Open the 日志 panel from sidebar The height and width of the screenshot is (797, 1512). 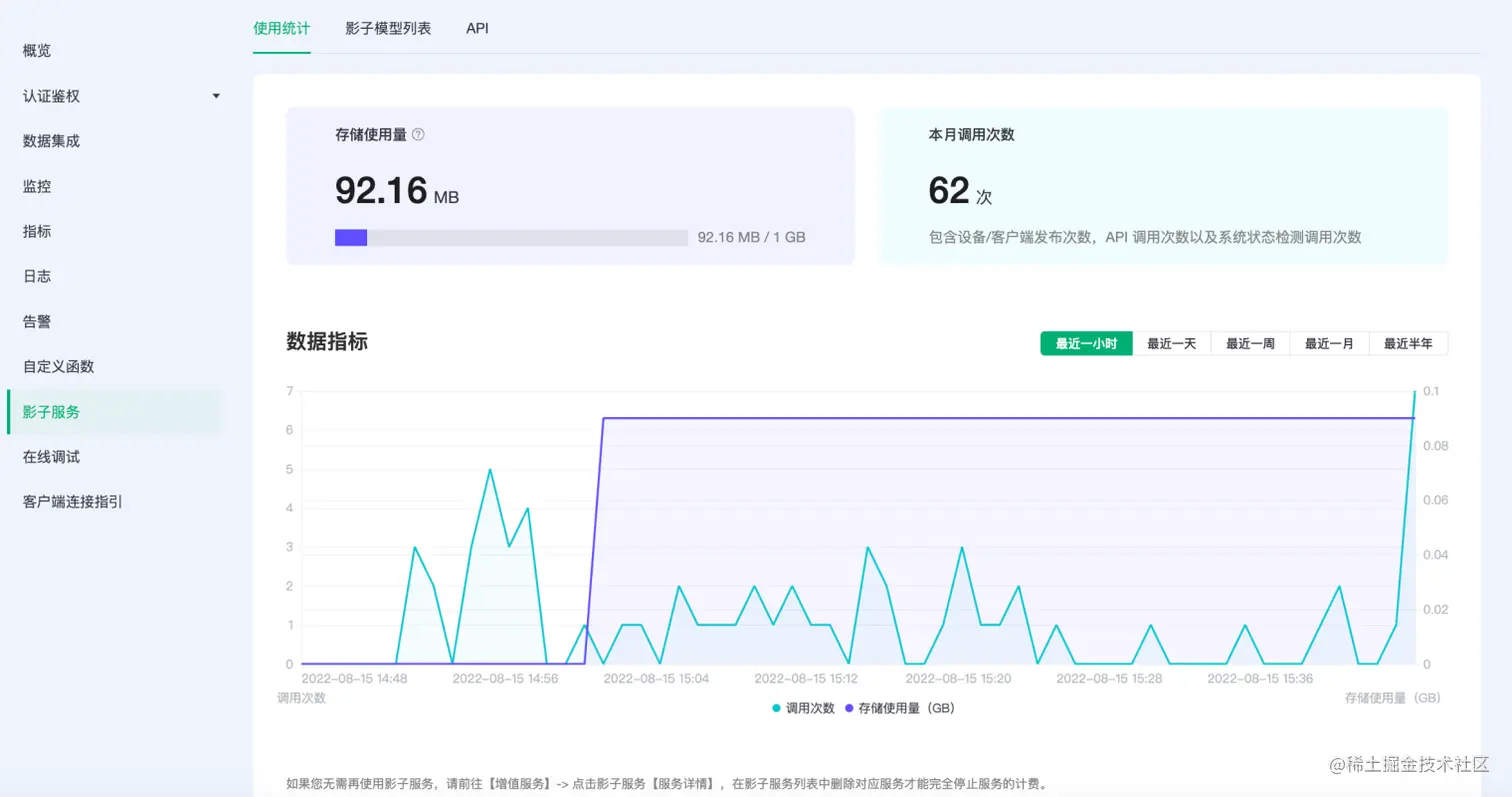[x=36, y=276]
